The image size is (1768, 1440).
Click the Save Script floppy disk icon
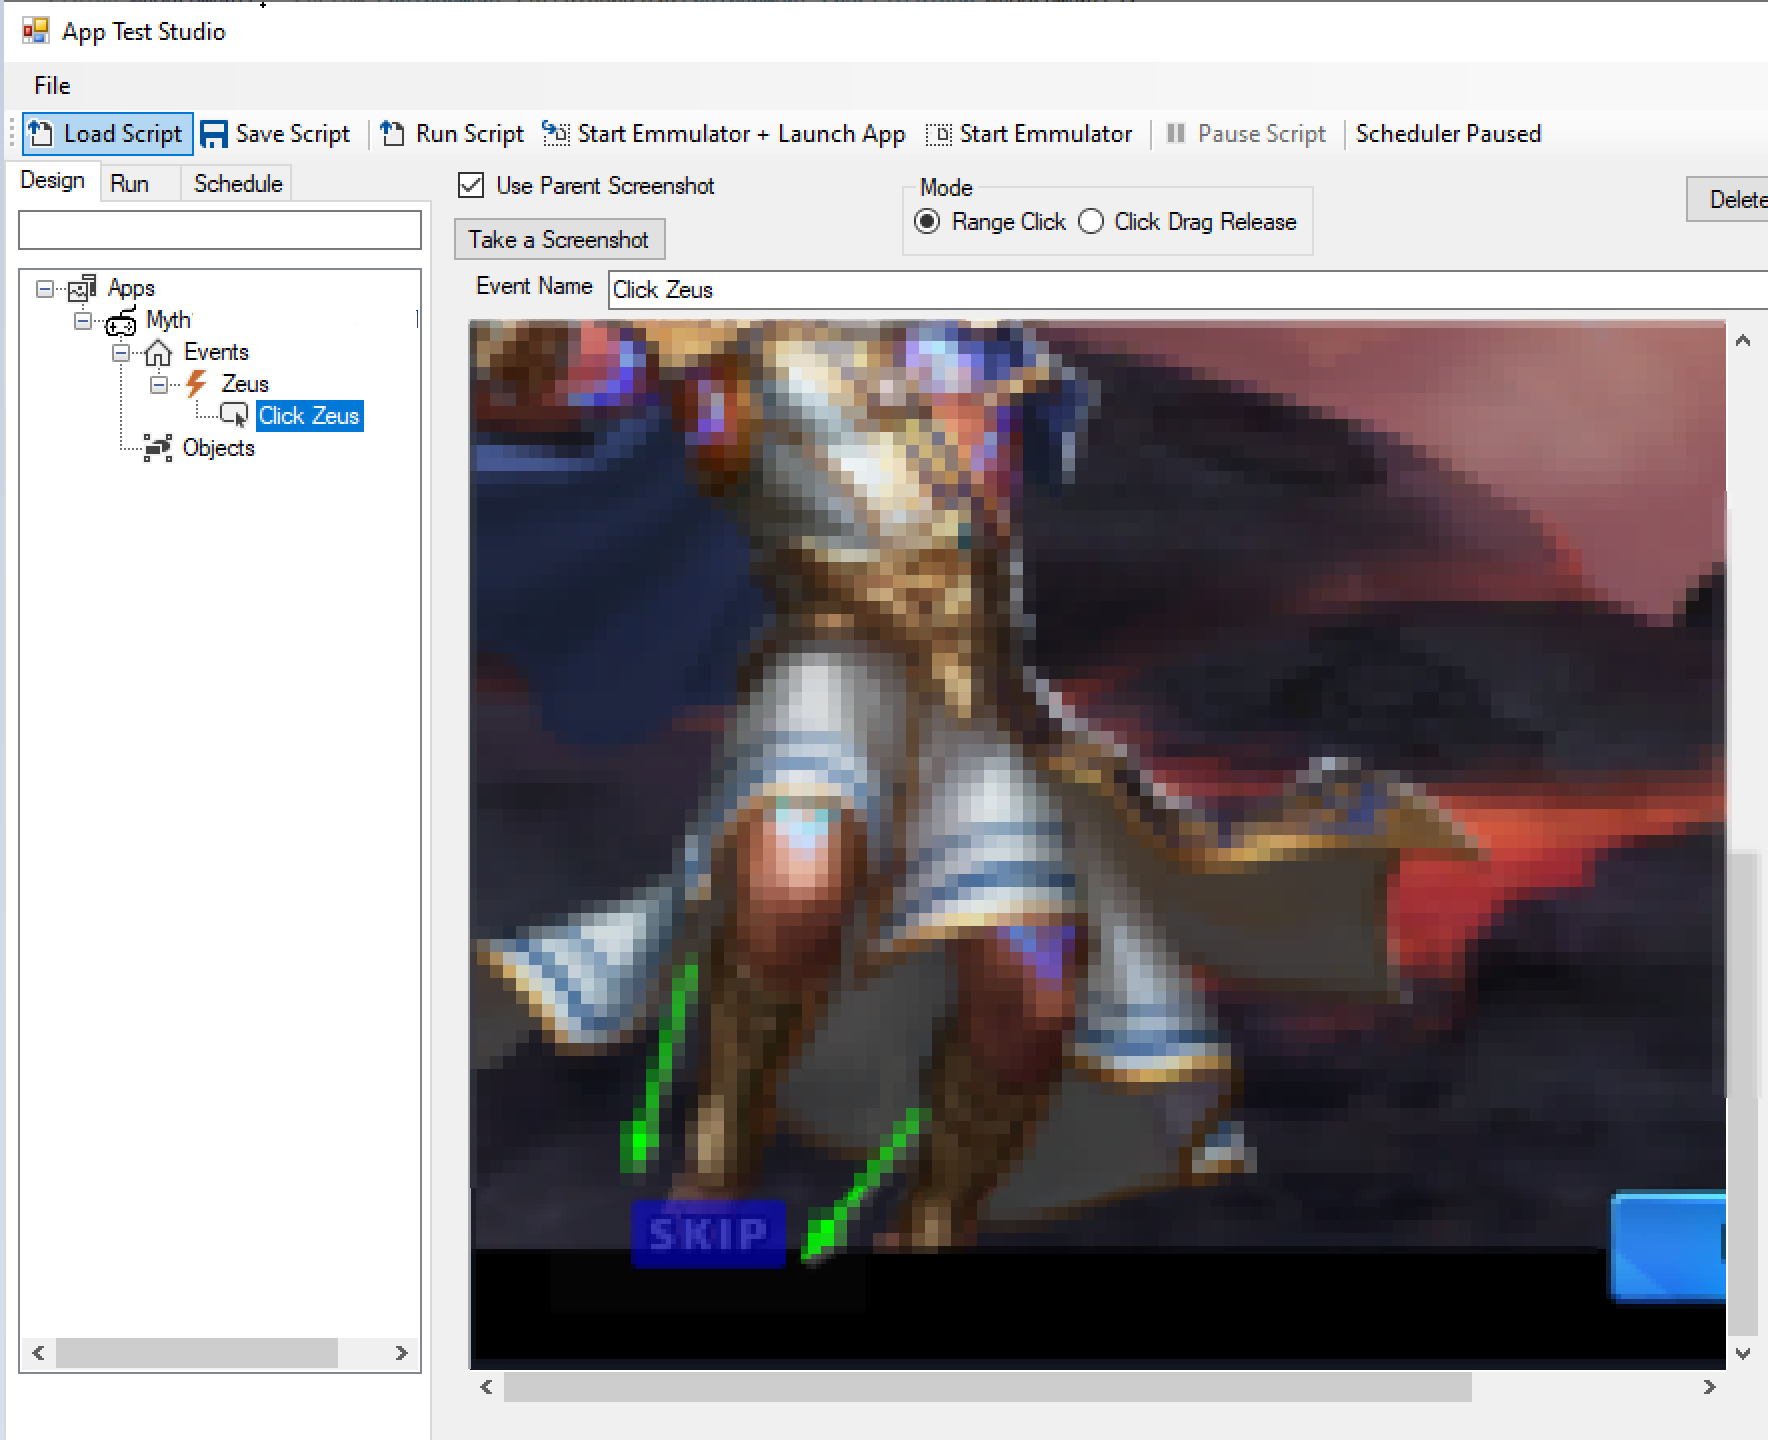213,134
